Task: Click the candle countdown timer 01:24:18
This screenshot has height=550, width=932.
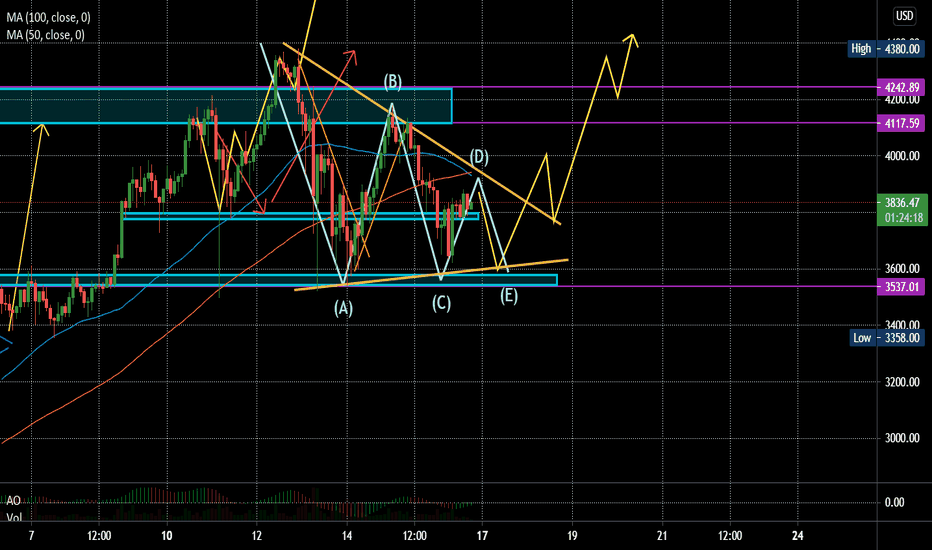Action: click(x=902, y=218)
